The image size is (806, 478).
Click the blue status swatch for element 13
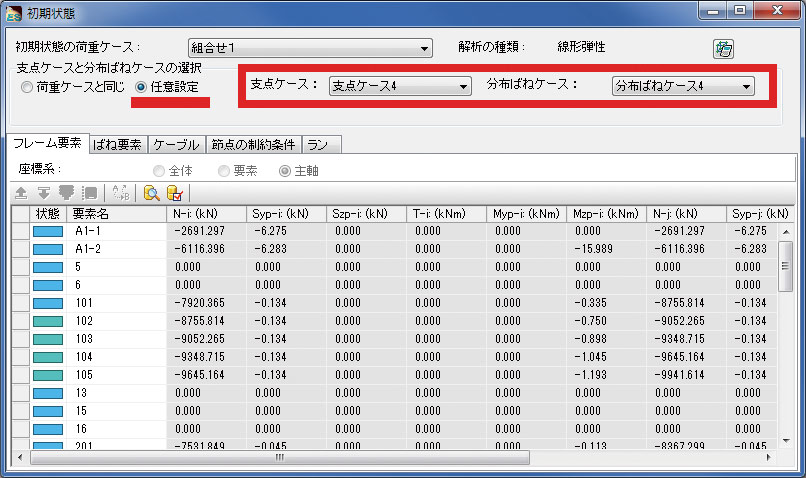coord(48,393)
